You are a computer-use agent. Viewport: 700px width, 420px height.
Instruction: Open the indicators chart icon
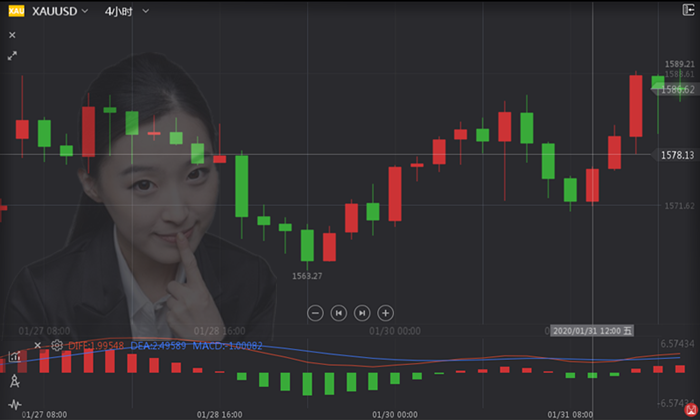point(15,356)
